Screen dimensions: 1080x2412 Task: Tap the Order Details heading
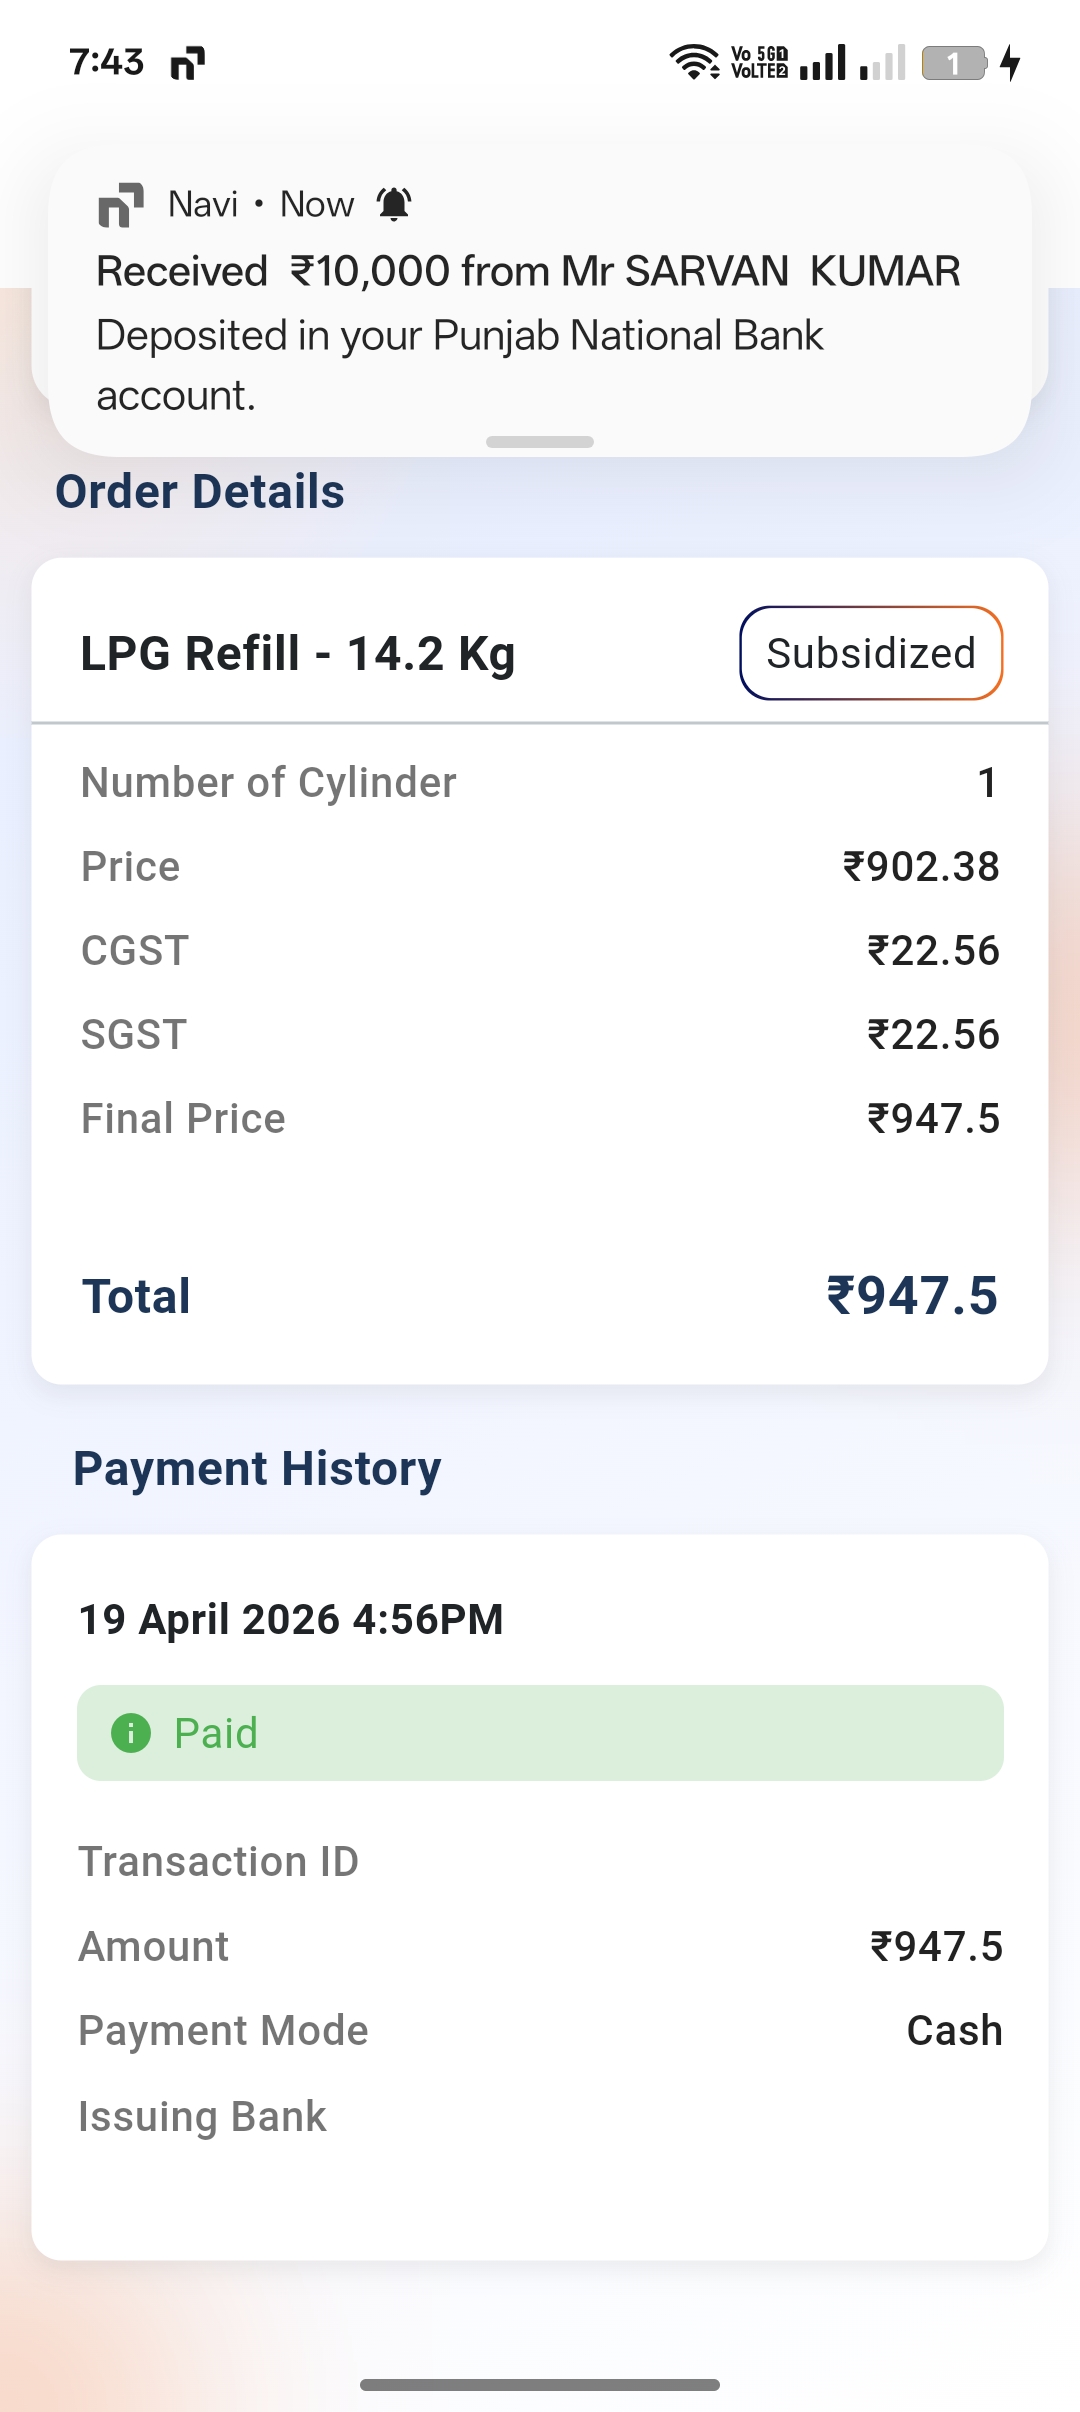tap(200, 491)
